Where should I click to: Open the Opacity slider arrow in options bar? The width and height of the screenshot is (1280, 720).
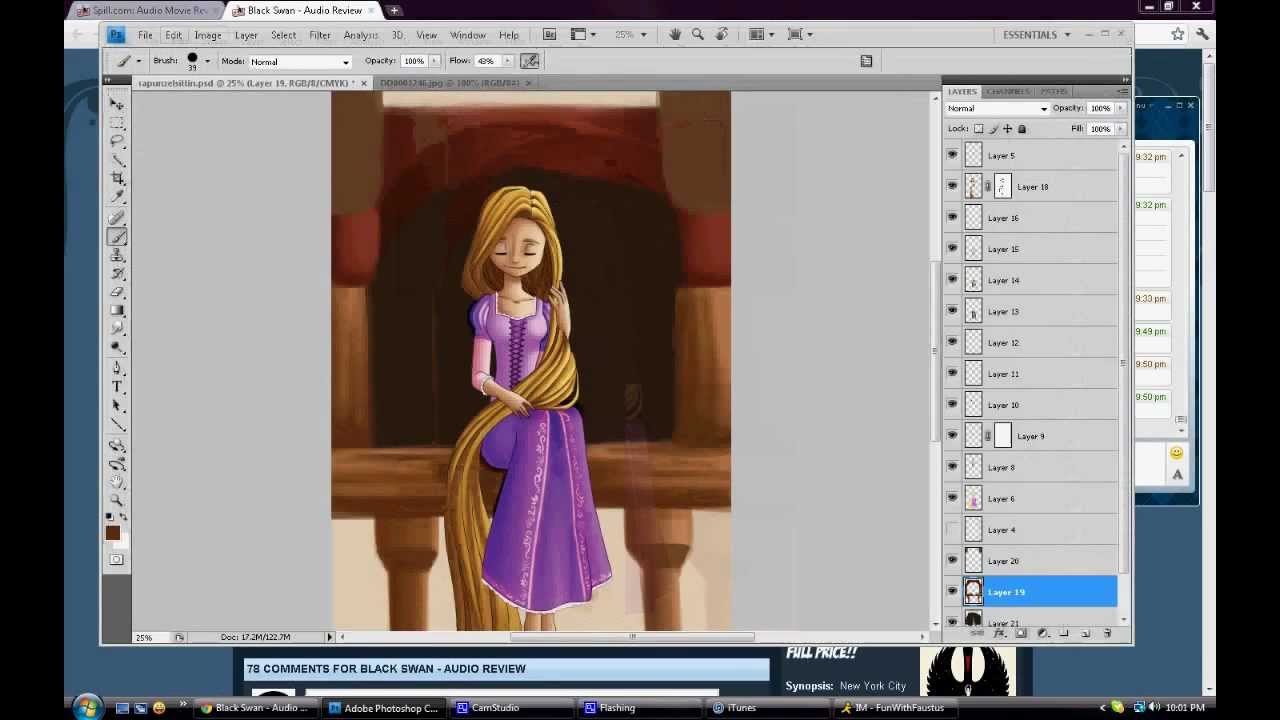click(x=434, y=61)
